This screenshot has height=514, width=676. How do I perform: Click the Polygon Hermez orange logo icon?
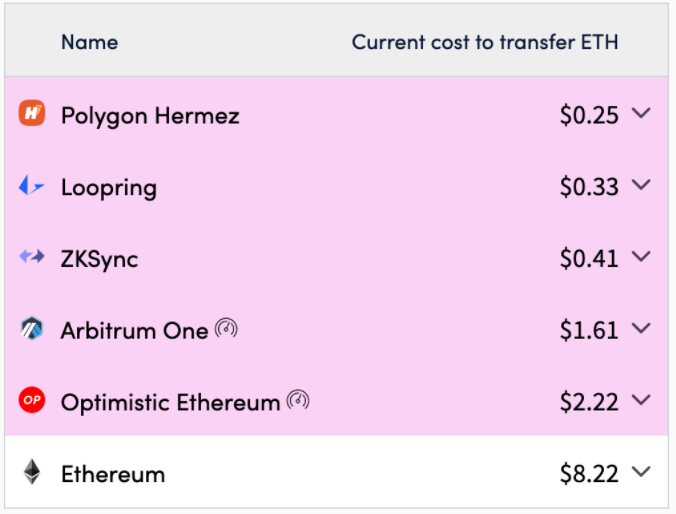[31, 113]
